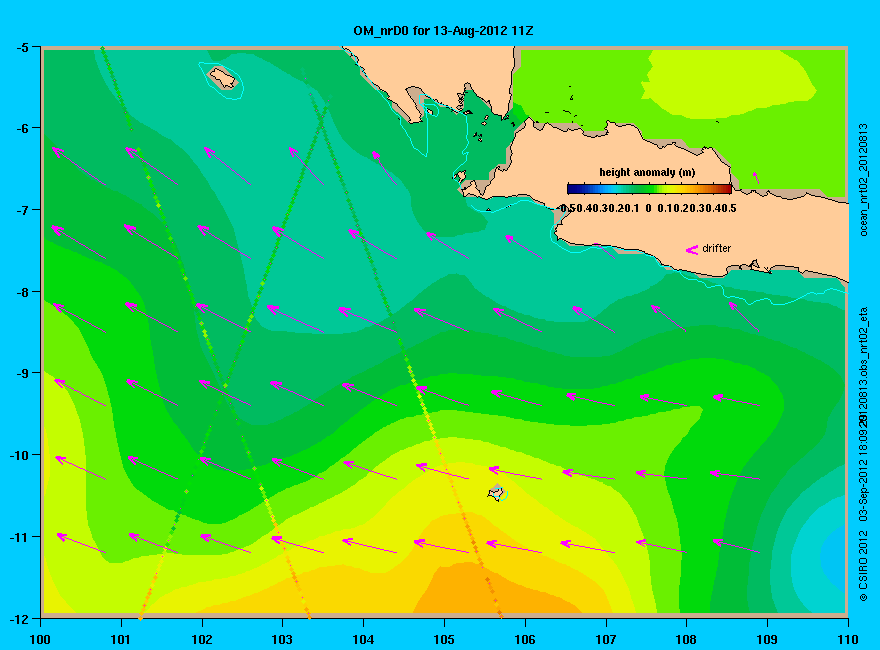The width and height of the screenshot is (880, 650).
Task: Click the height anomaly color bar
Action: [649, 189]
